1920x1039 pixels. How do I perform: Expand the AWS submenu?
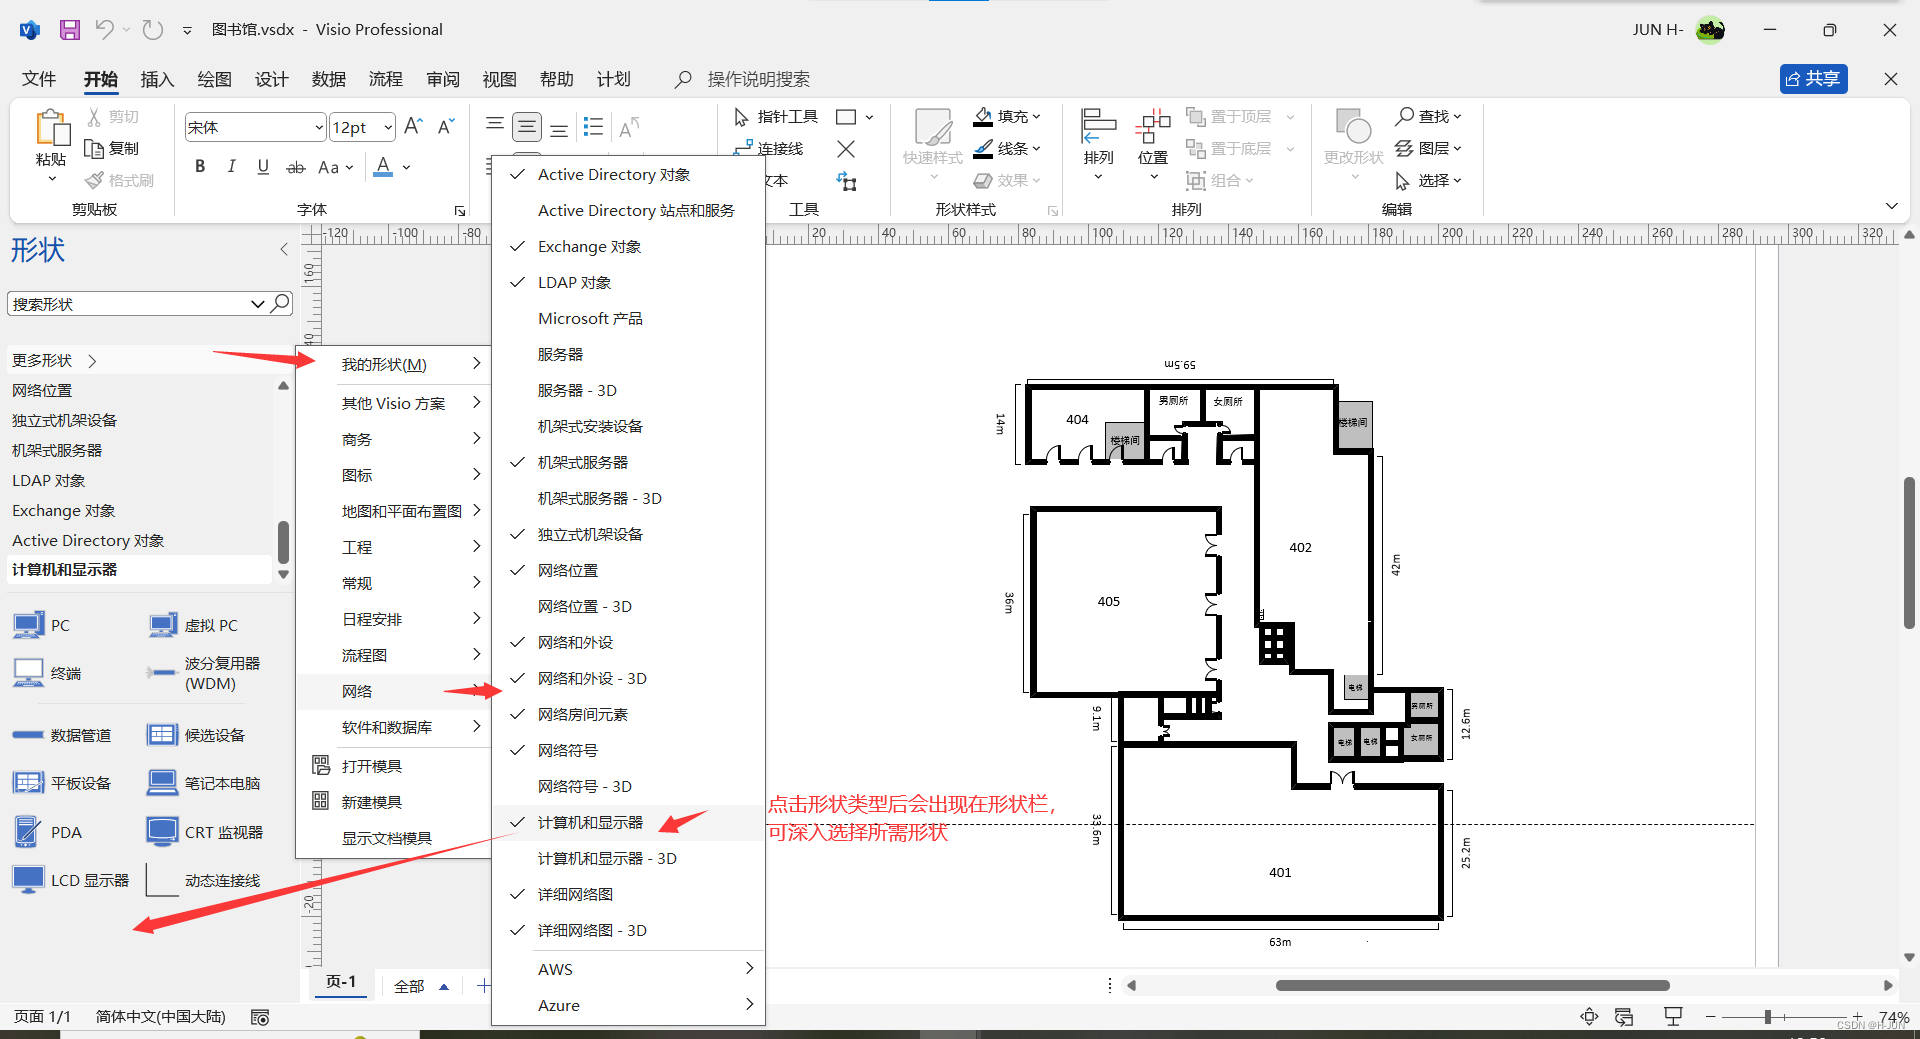point(629,969)
